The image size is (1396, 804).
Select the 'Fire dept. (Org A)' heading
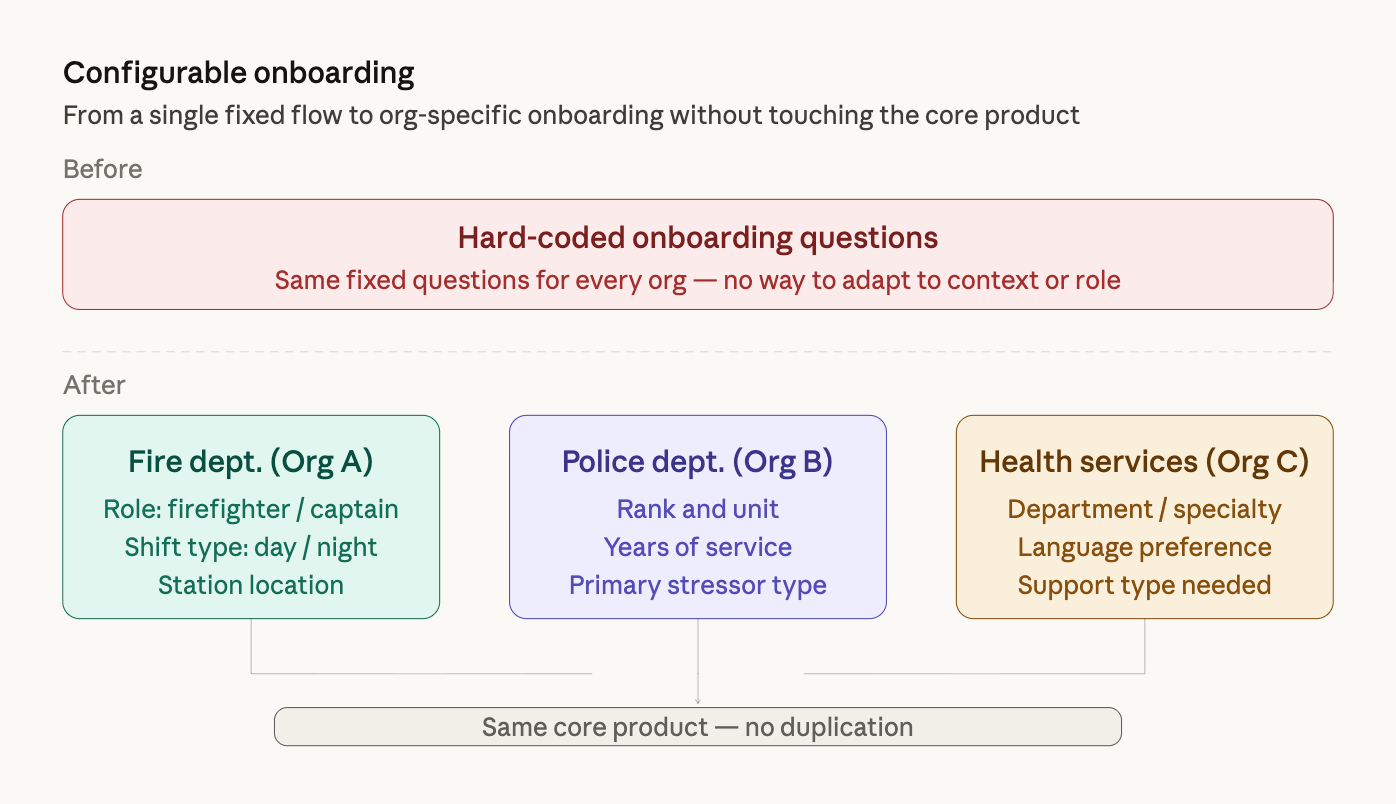pos(250,461)
